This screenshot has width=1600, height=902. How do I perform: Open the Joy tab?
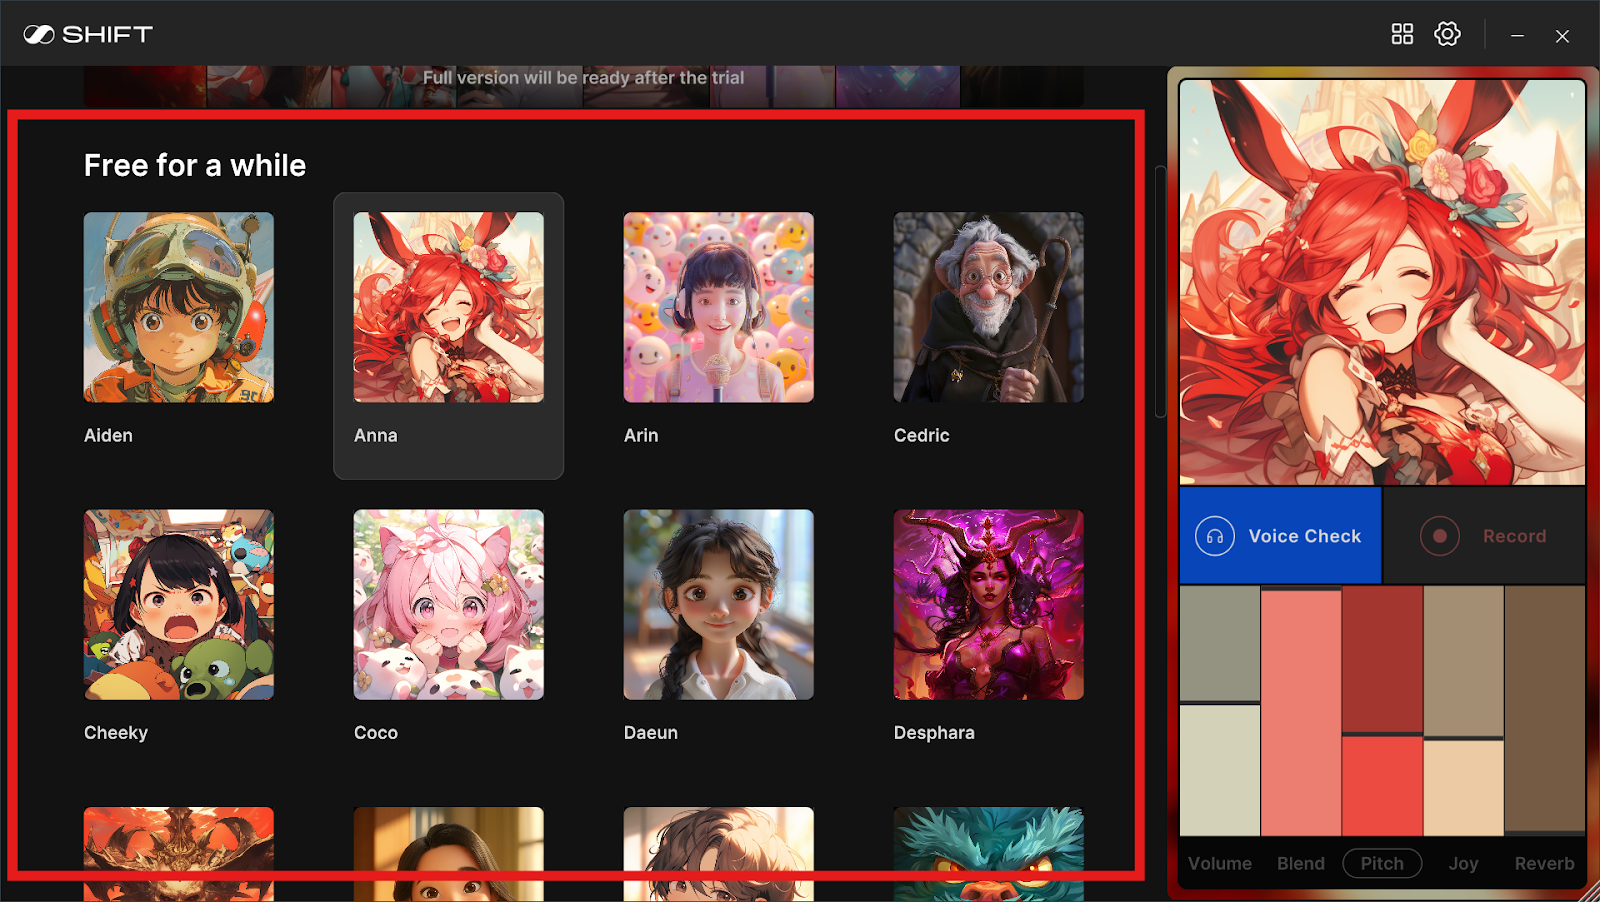1463,863
